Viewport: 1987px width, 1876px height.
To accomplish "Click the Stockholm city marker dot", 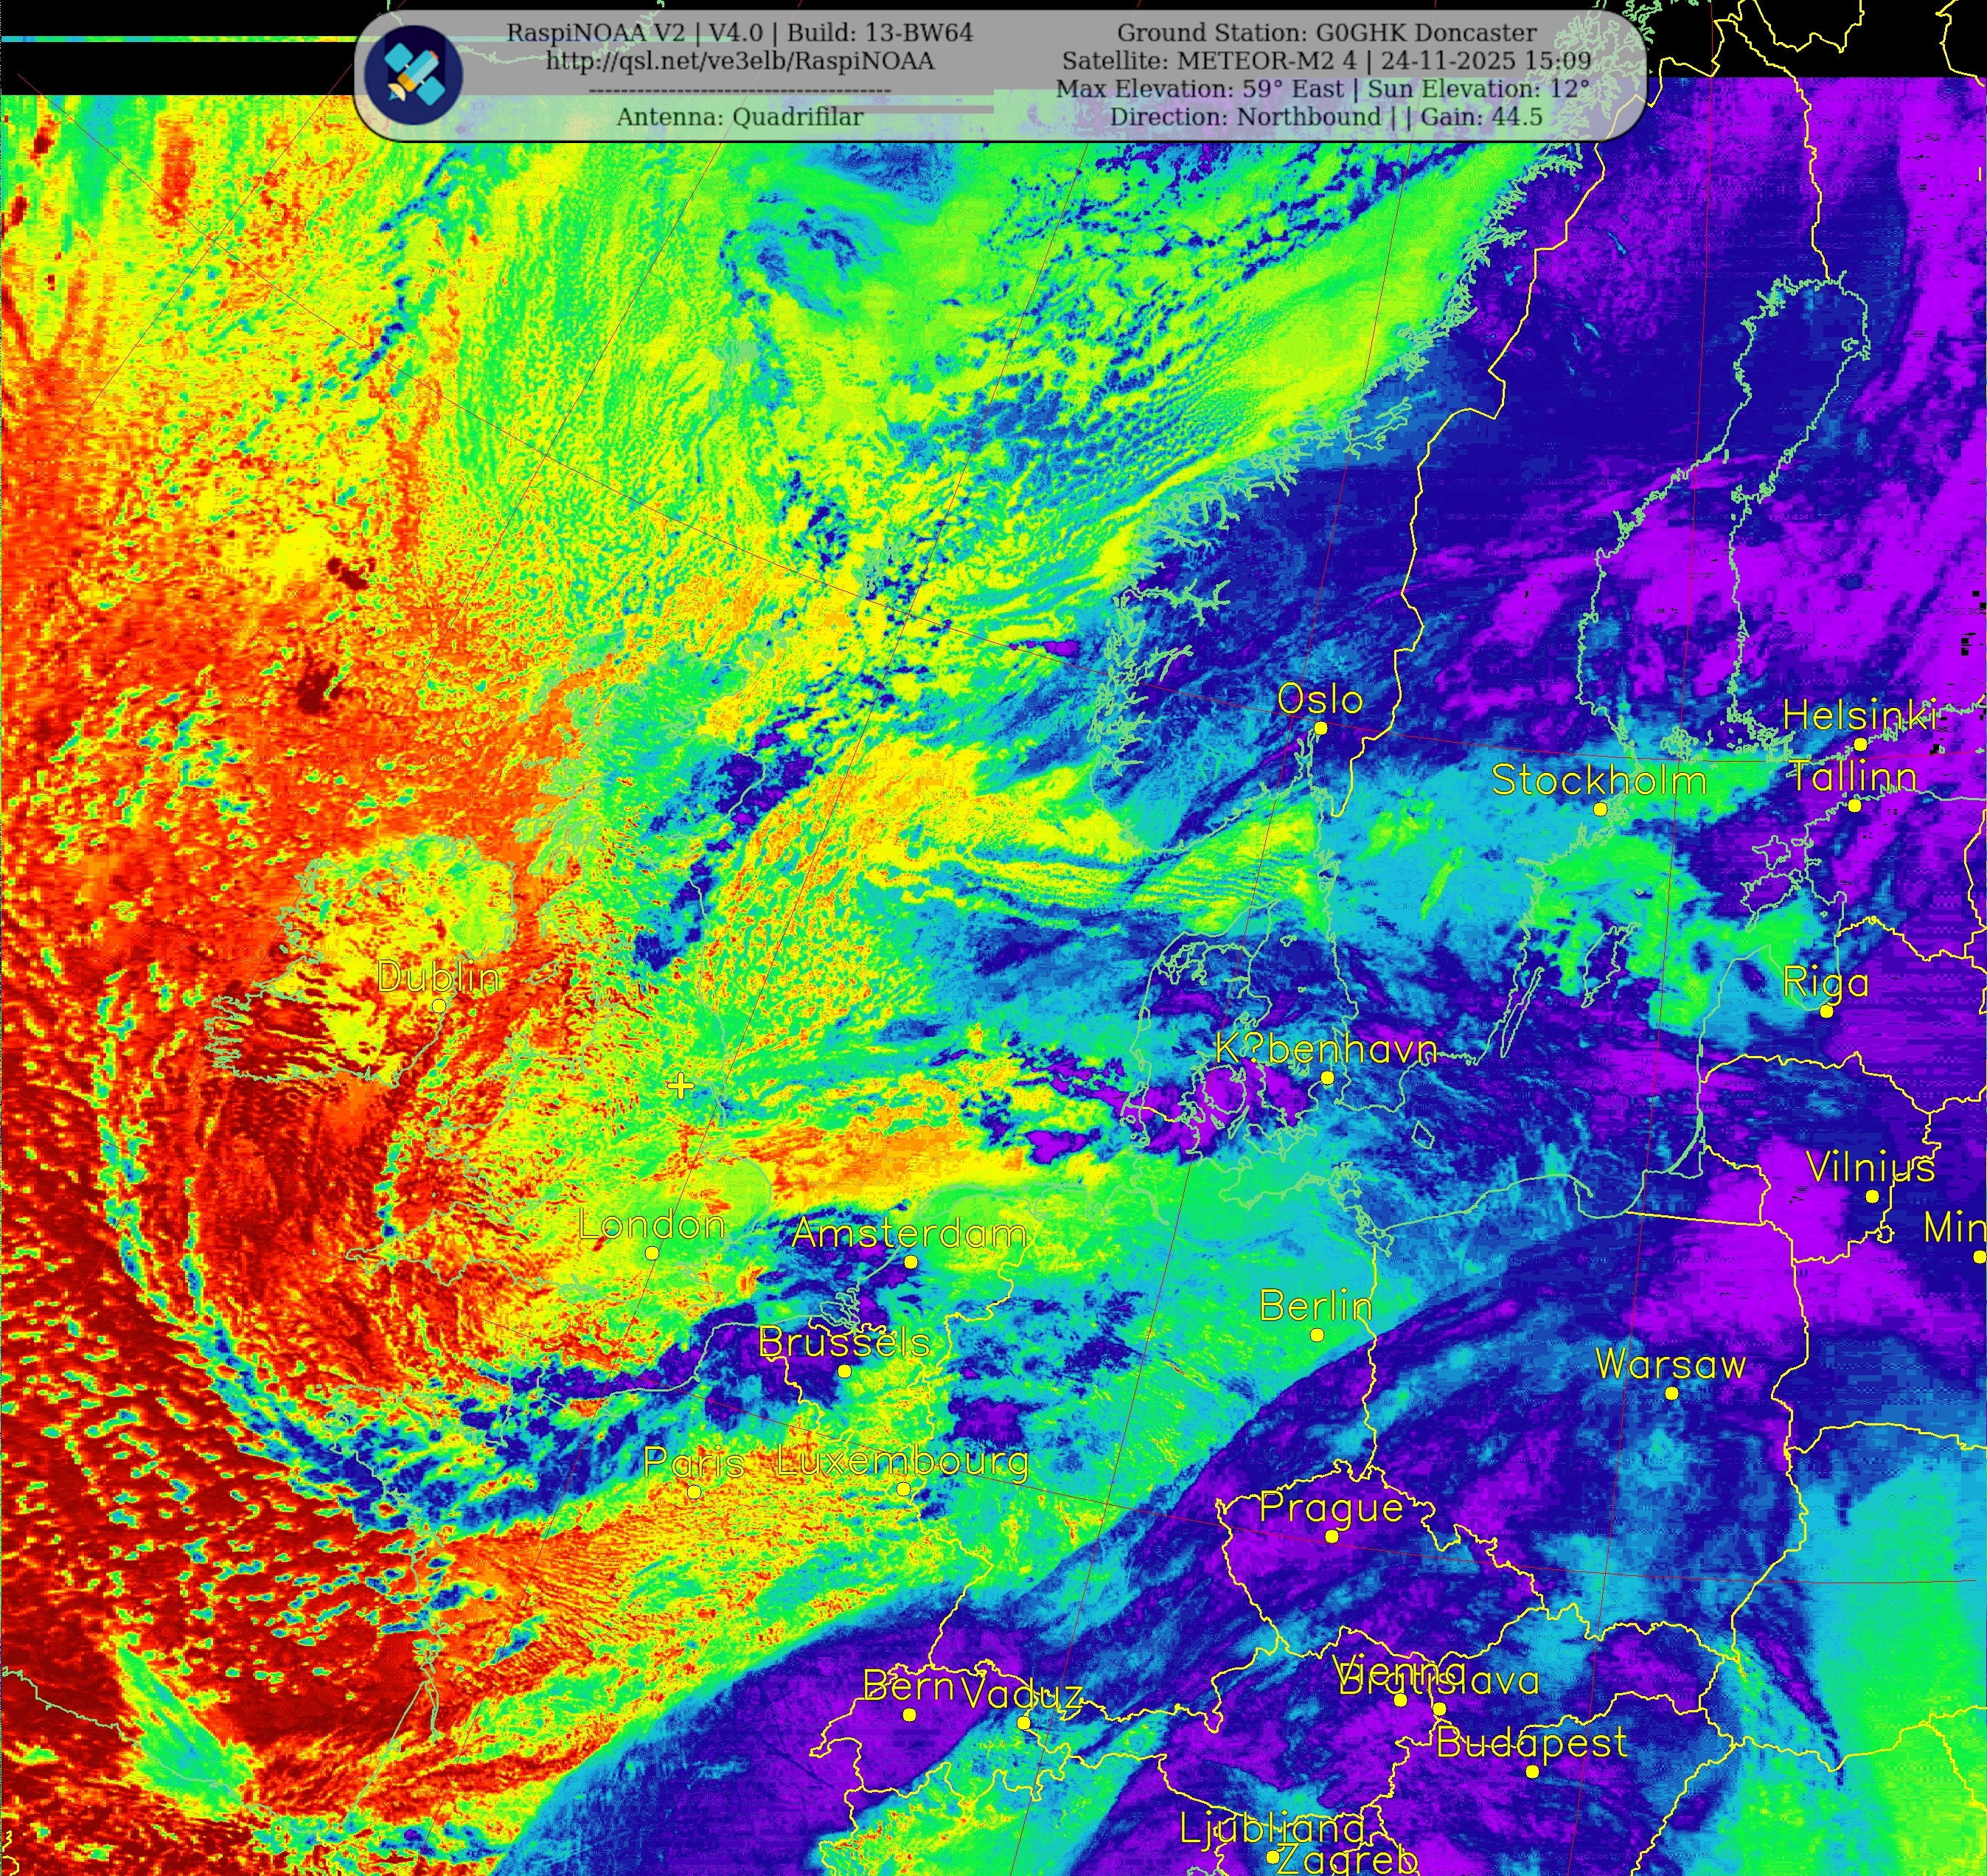I will coord(1600,809).
